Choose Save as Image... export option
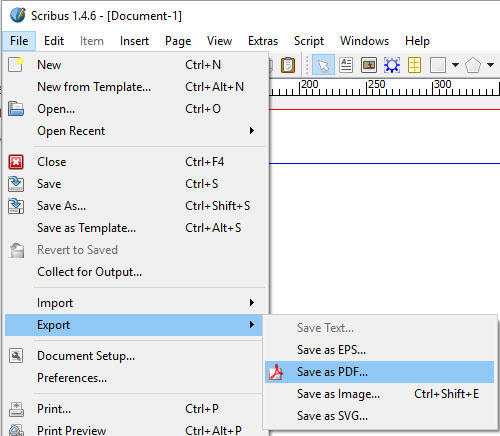Viewport: 500px width, 436px height. (379, 394)
